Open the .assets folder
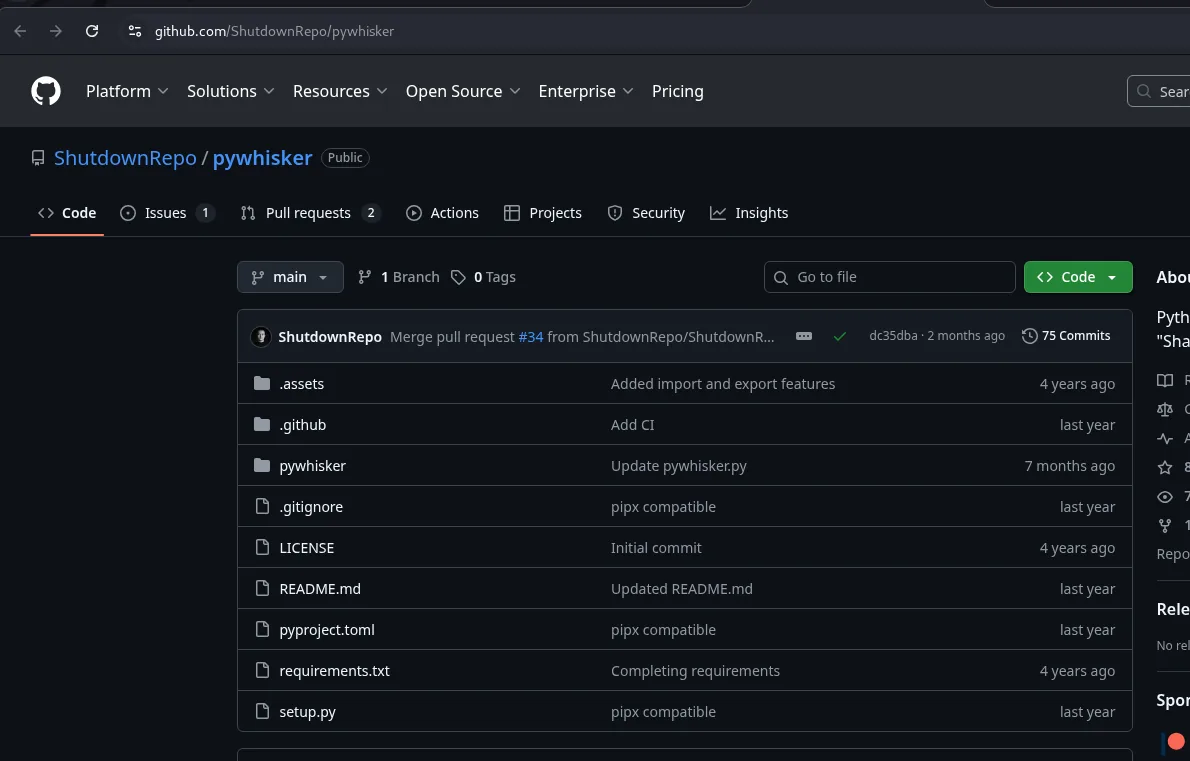1190x761 pixels. [301, 384]
